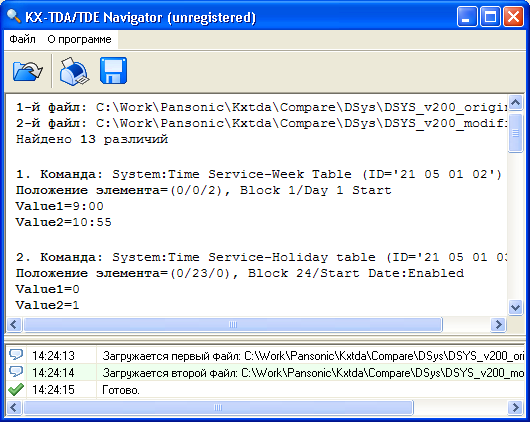Click the green checkmark icon beside Готово
The image size is (530, 422).
[x=16, y=390]
